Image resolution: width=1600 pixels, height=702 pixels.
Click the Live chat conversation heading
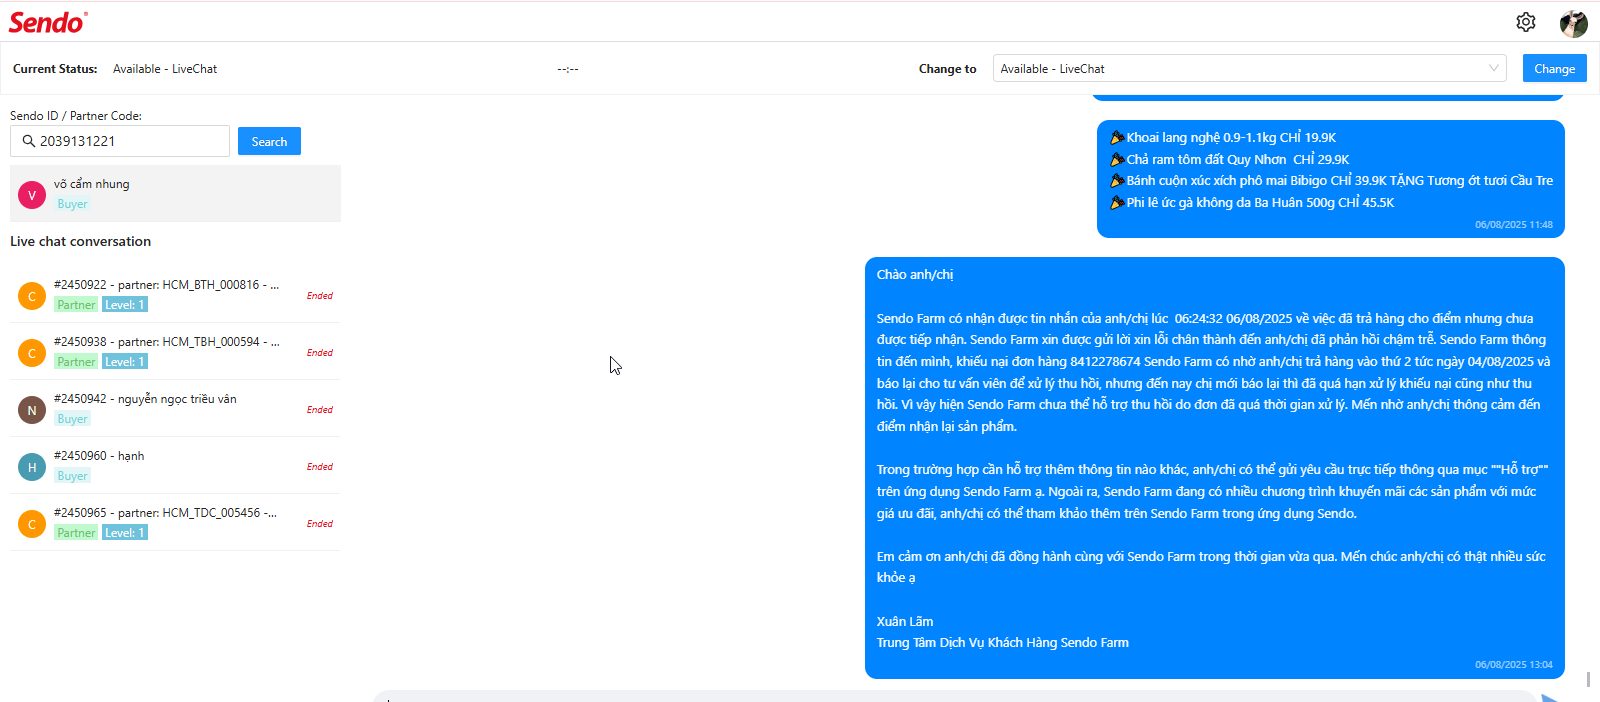pos(81,241)
